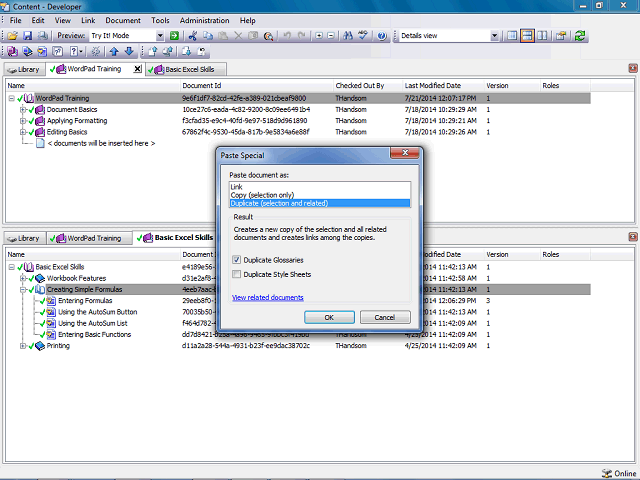Viewport: 640px width, 480px height.
Task: Switch to WordPad Training tab in lower pane
Action: point(89,238)
